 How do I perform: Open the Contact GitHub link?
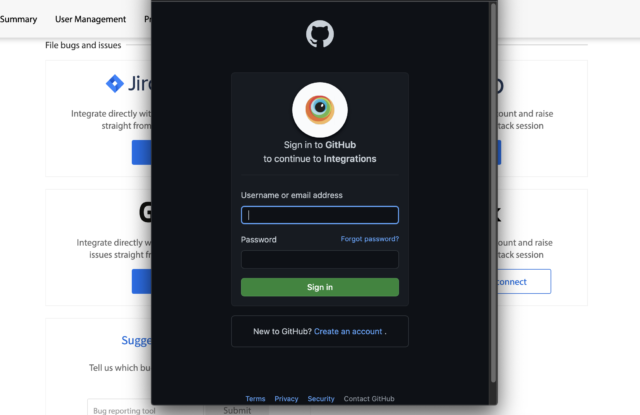[x=369, y=399]
